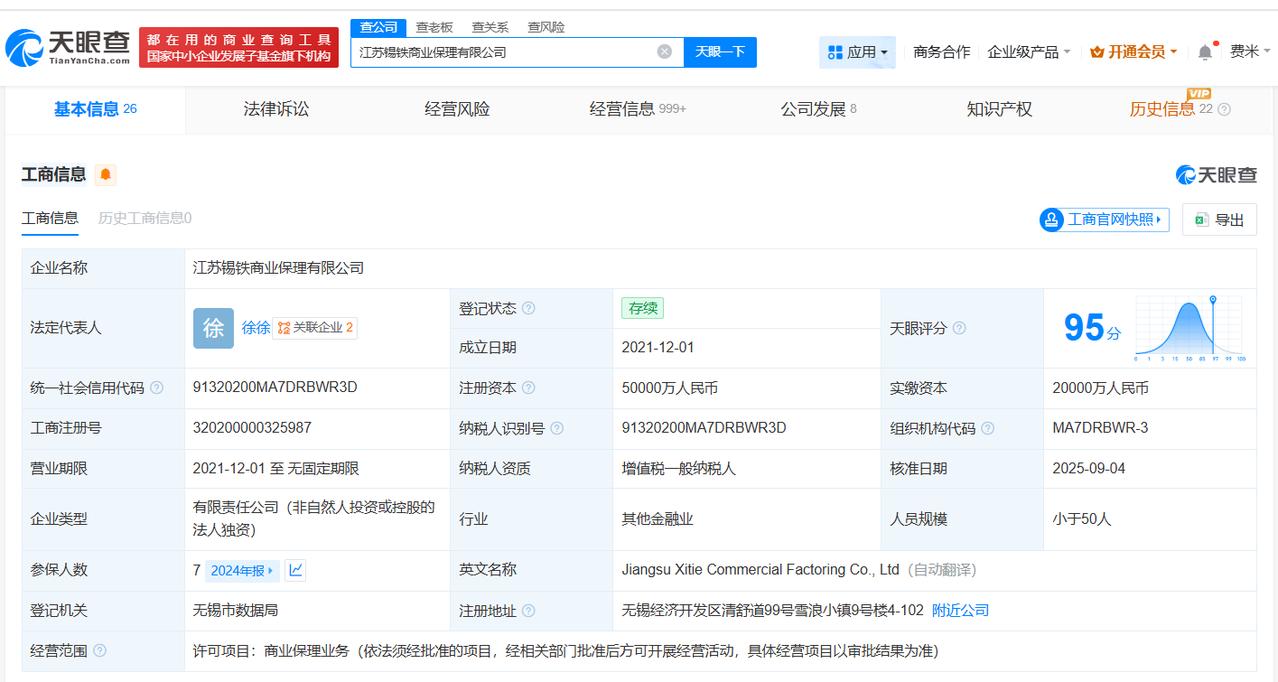1278x682 pixels.
Task: Open the 关联企业 2 tag
Action: [x=315, y=328]
